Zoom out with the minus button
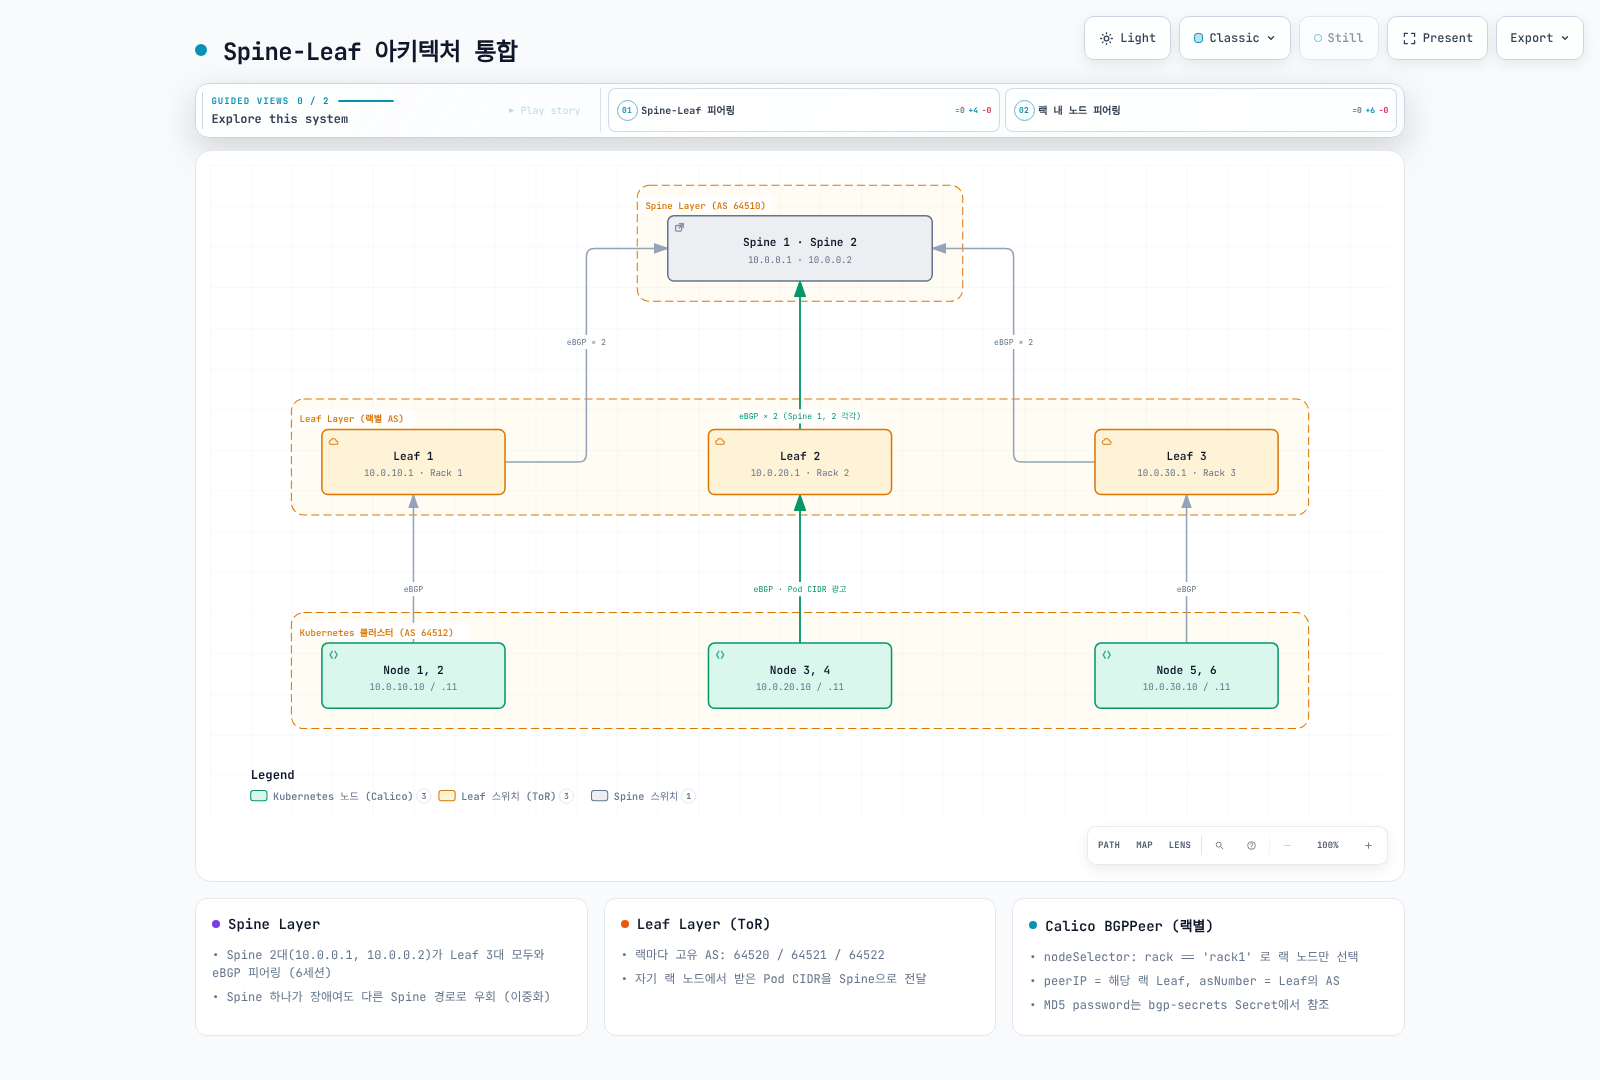This screenshot has width=1600, height=1080. pos(1287,845)
